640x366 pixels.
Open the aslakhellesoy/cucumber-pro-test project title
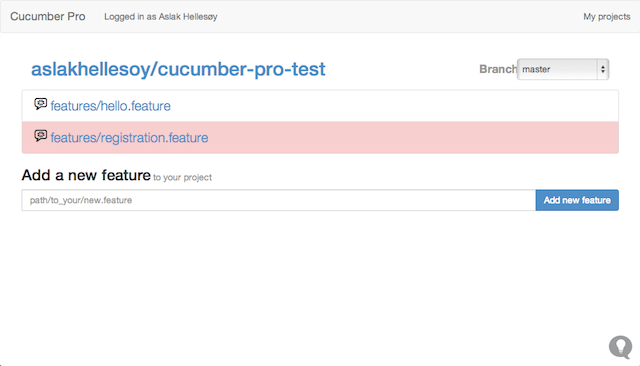tap(178, 69)
